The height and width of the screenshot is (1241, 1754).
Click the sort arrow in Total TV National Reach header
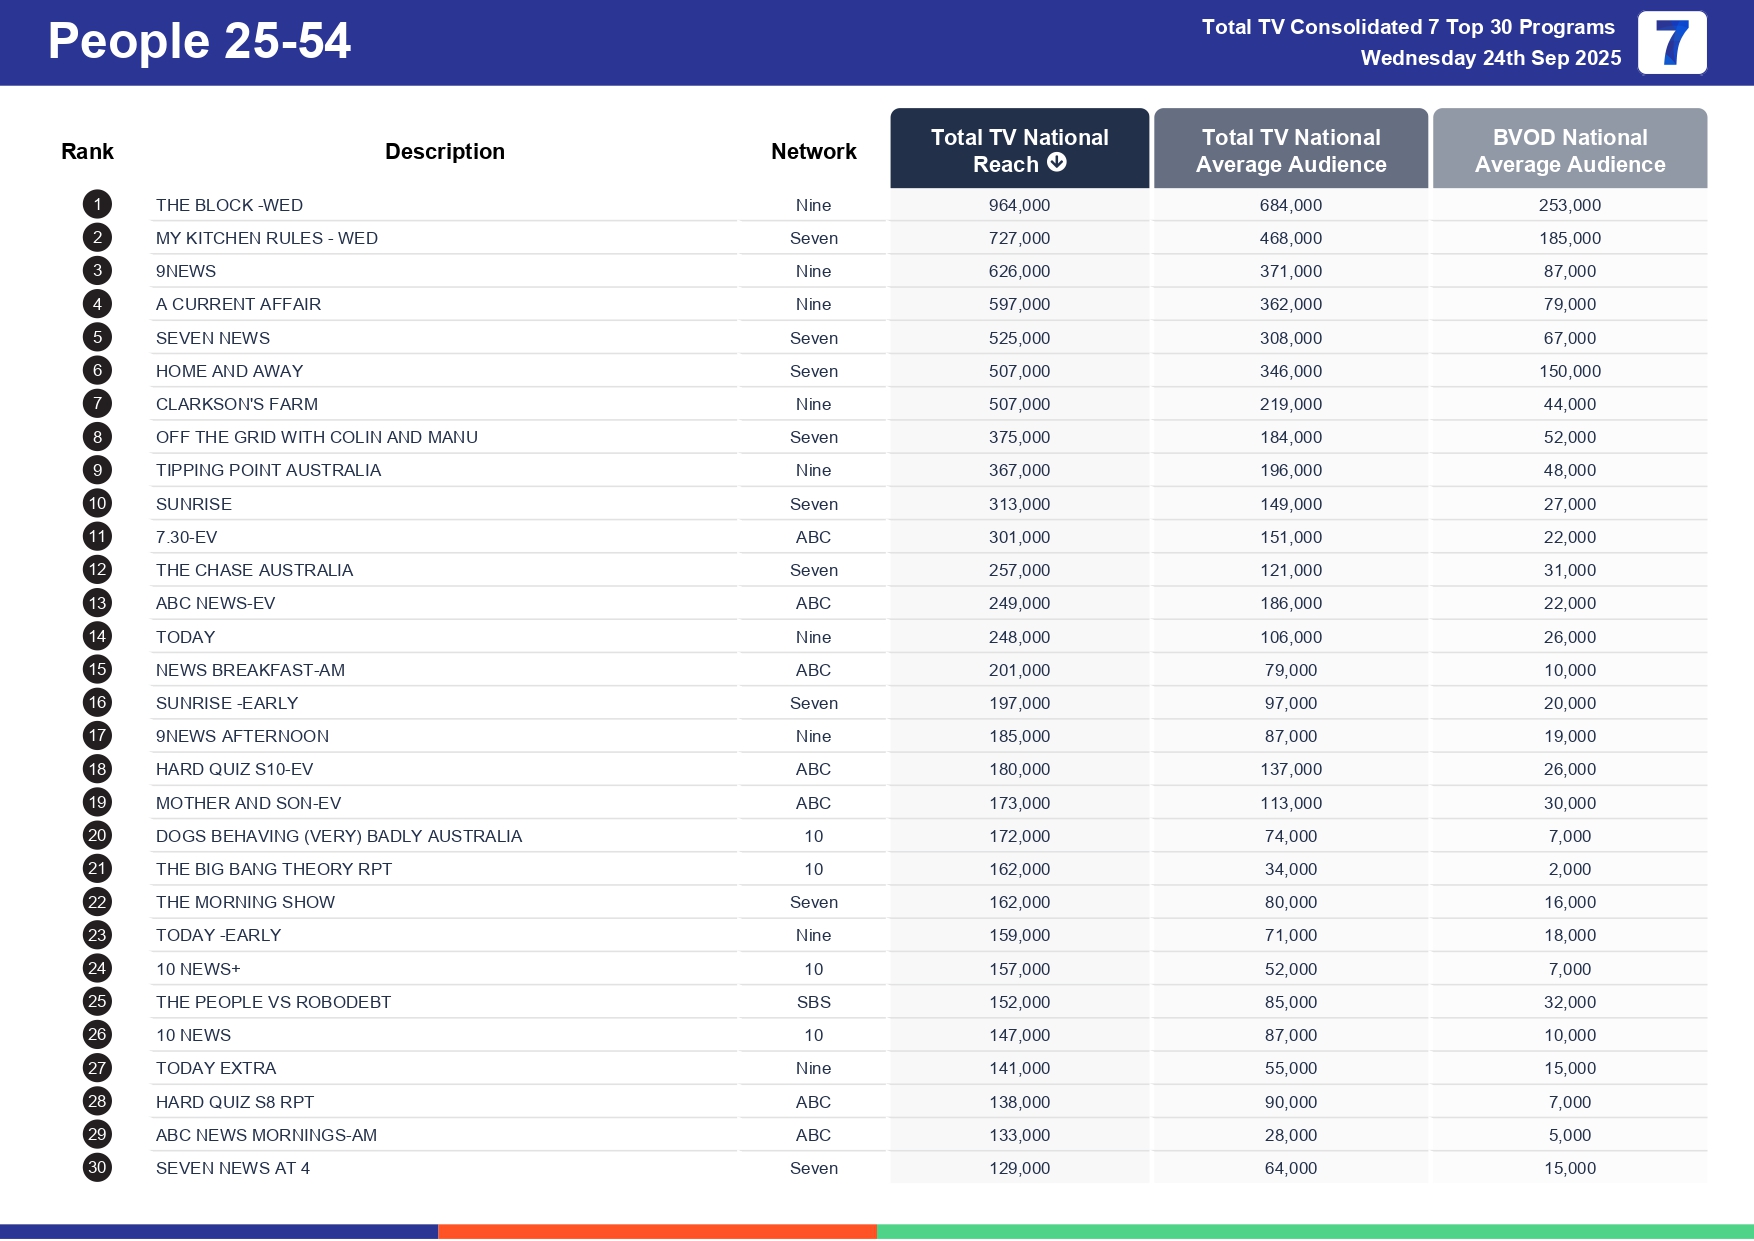(1060, 164)
